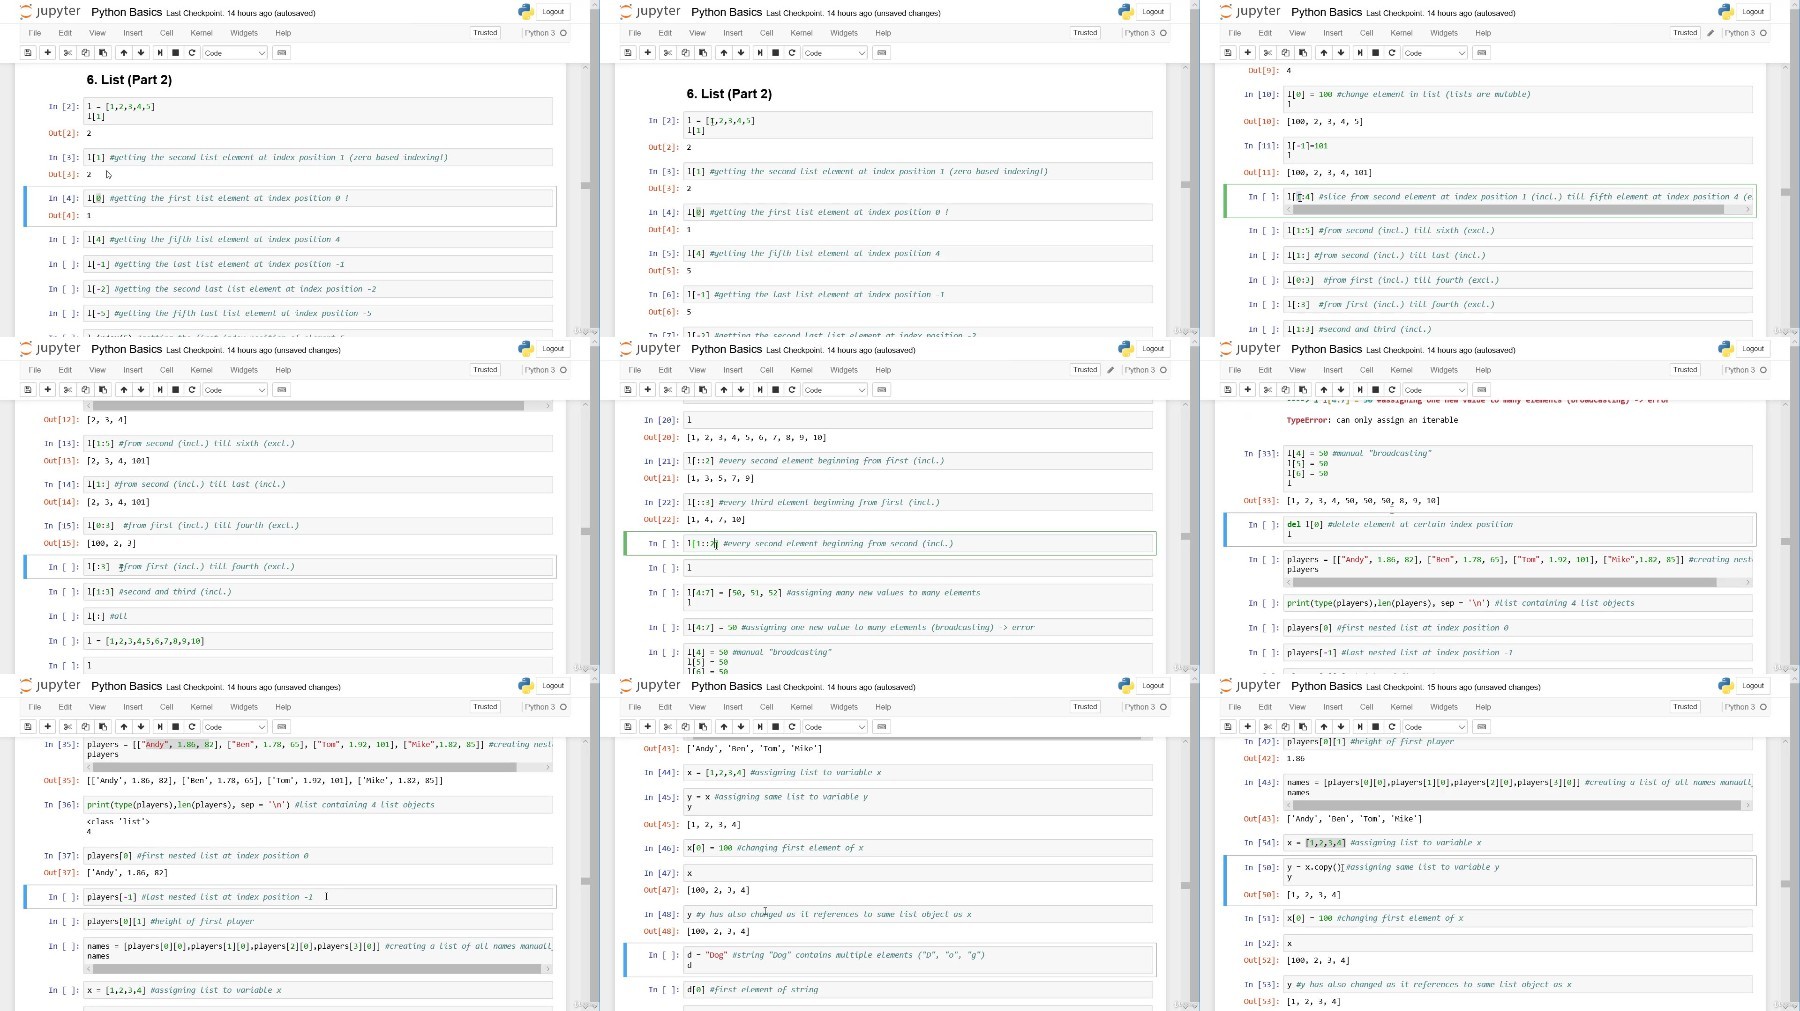Move cell down in notebook containing In [35]
Image resolution: width=1800 pixels, height=1011 pixels.
[x=141, y=726]
